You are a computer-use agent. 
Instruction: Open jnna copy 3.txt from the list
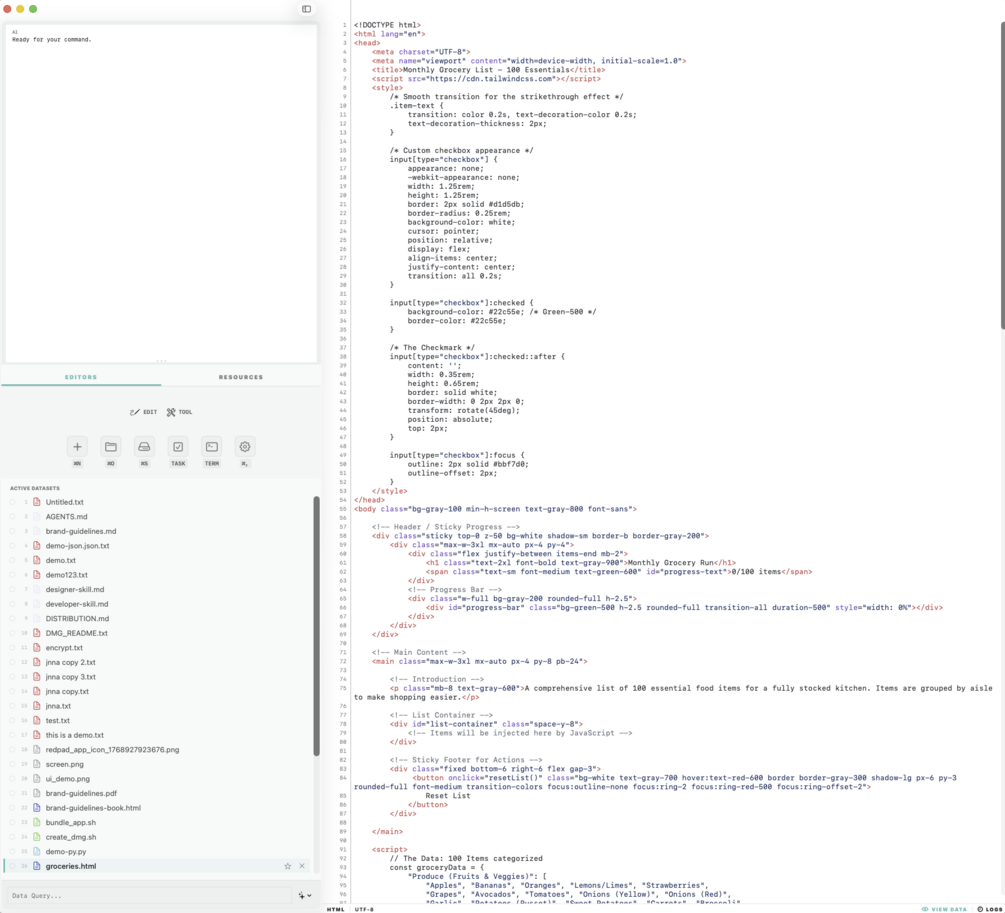pyautogui.click(x=71, y=677)
